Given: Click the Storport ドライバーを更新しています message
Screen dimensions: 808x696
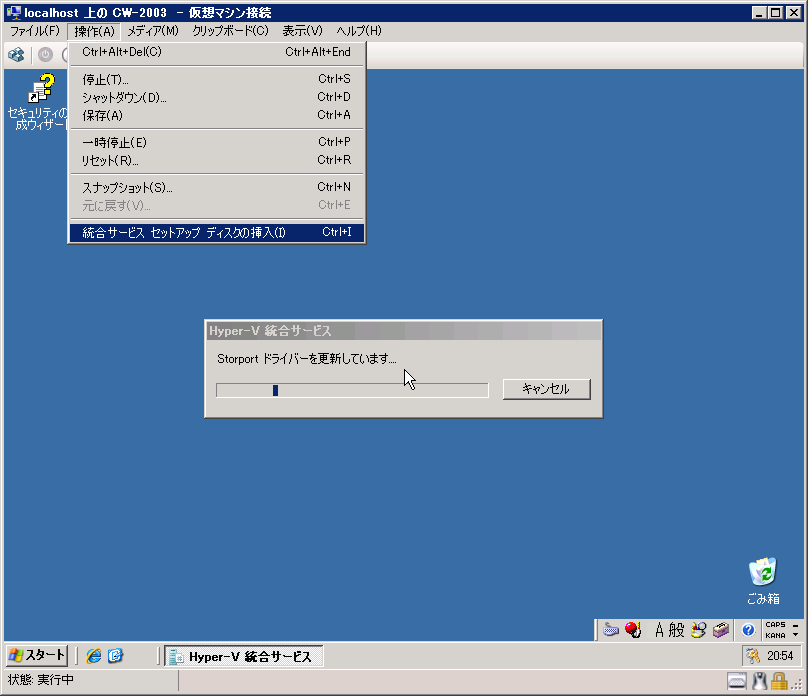Looking at the screenshot, I should 307,359.
